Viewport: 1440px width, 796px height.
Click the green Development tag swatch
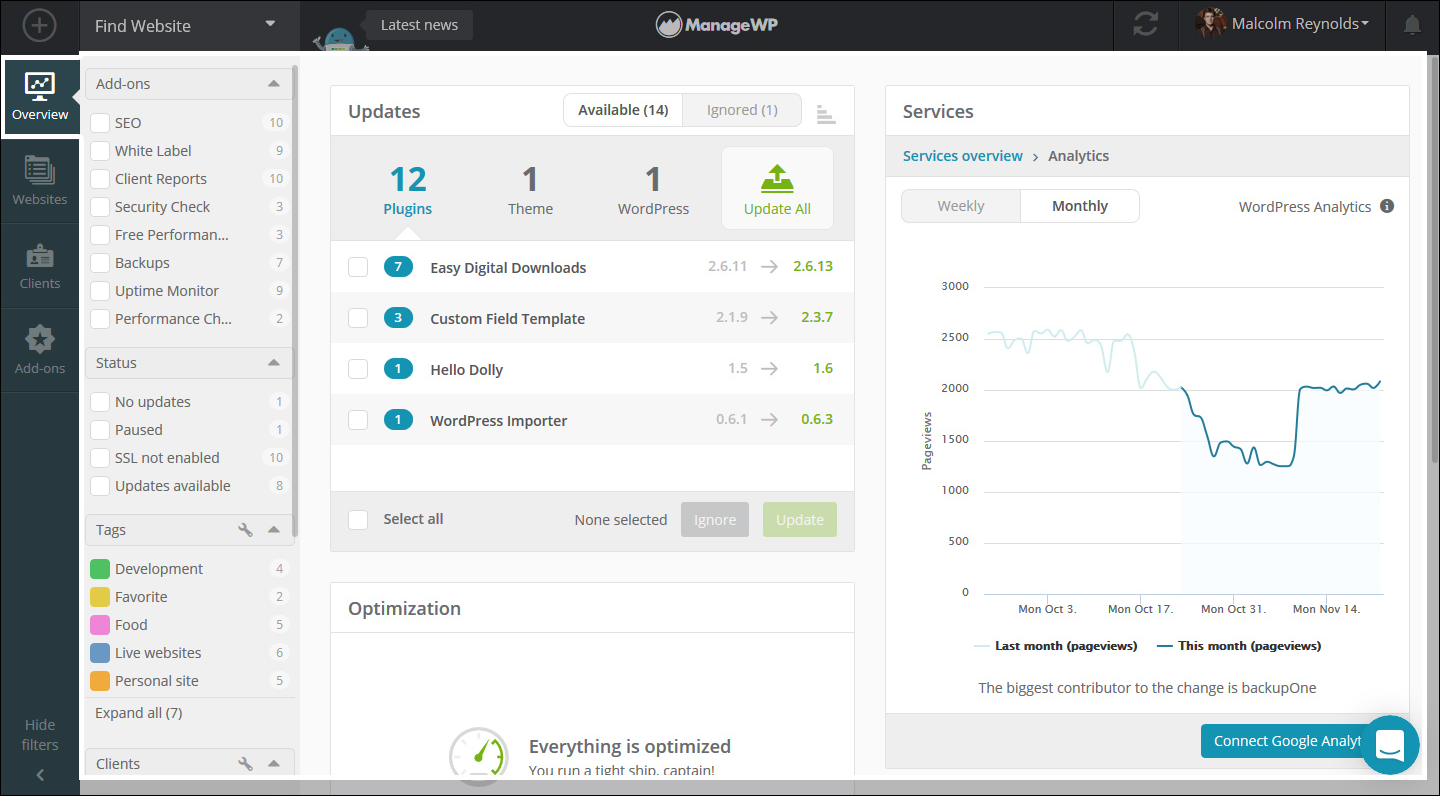[x=100, y=568]
